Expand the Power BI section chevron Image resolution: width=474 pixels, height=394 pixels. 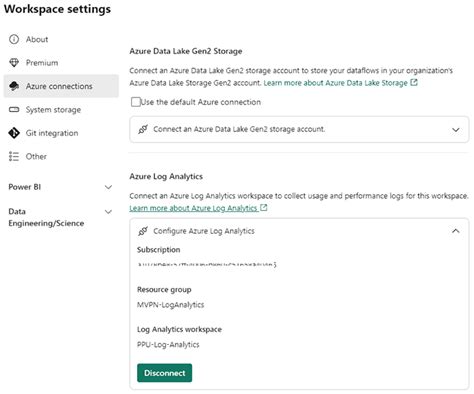[x=108, y=187]
